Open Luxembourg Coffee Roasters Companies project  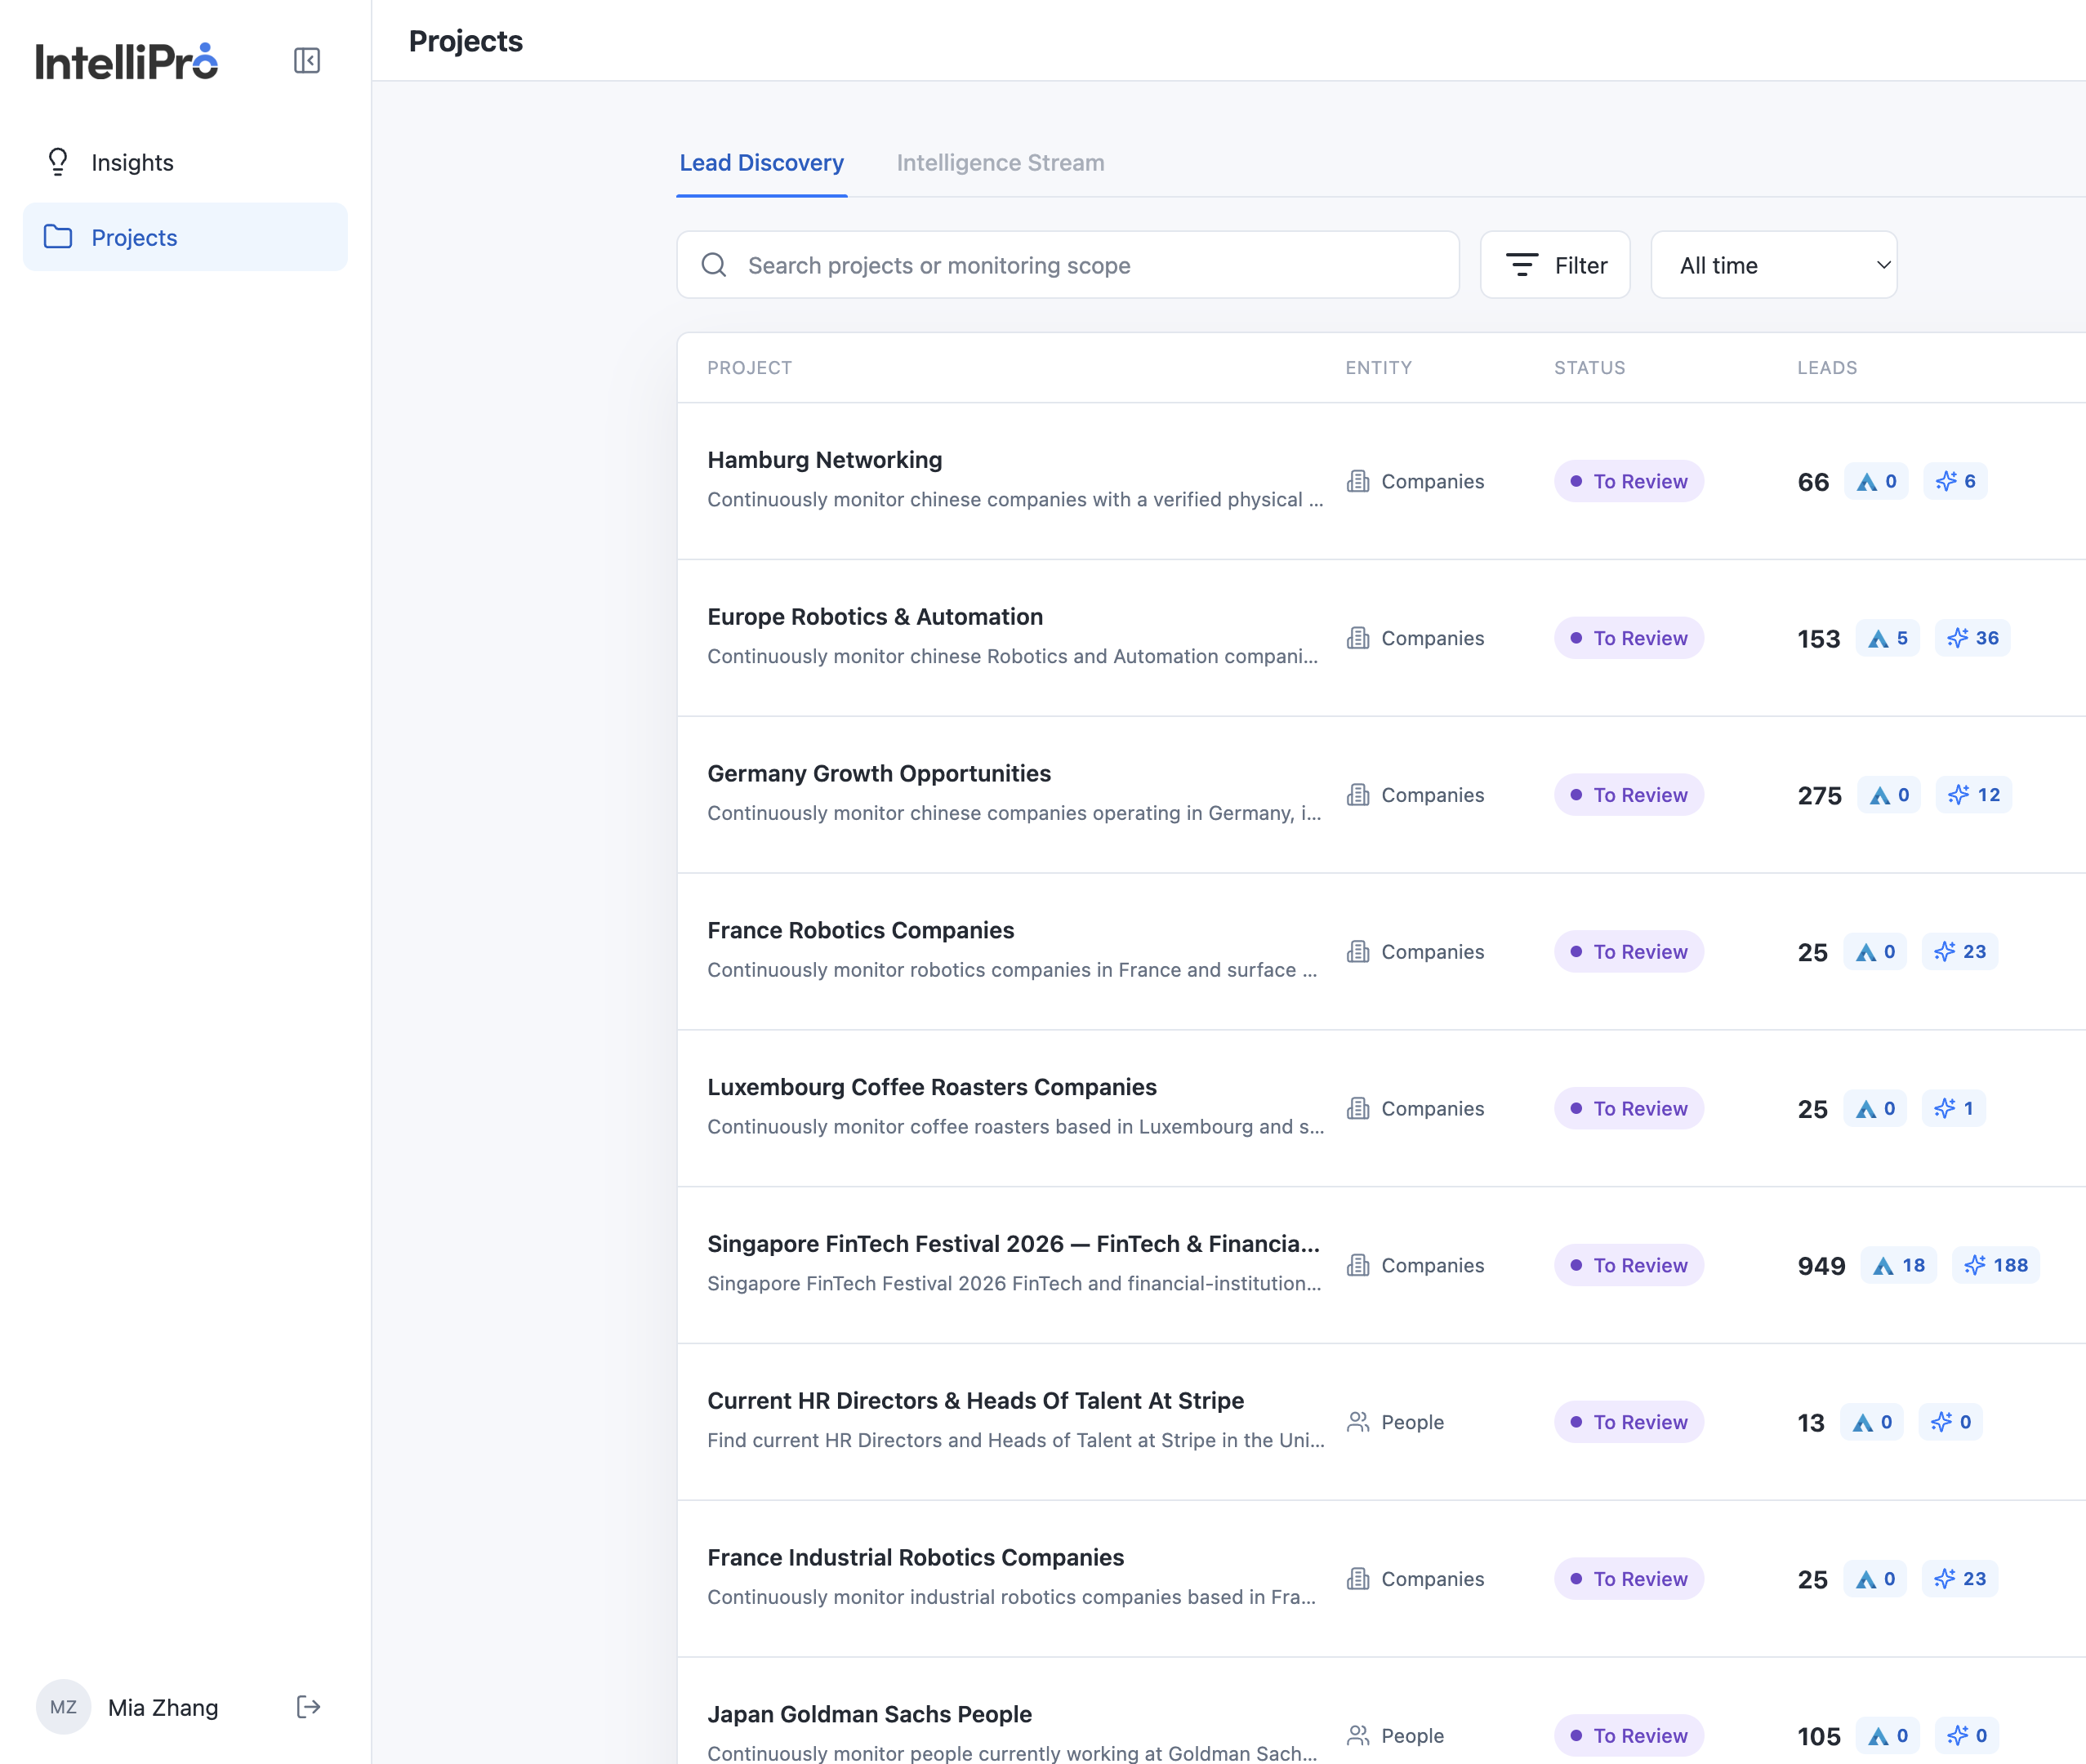point(931,1087)
